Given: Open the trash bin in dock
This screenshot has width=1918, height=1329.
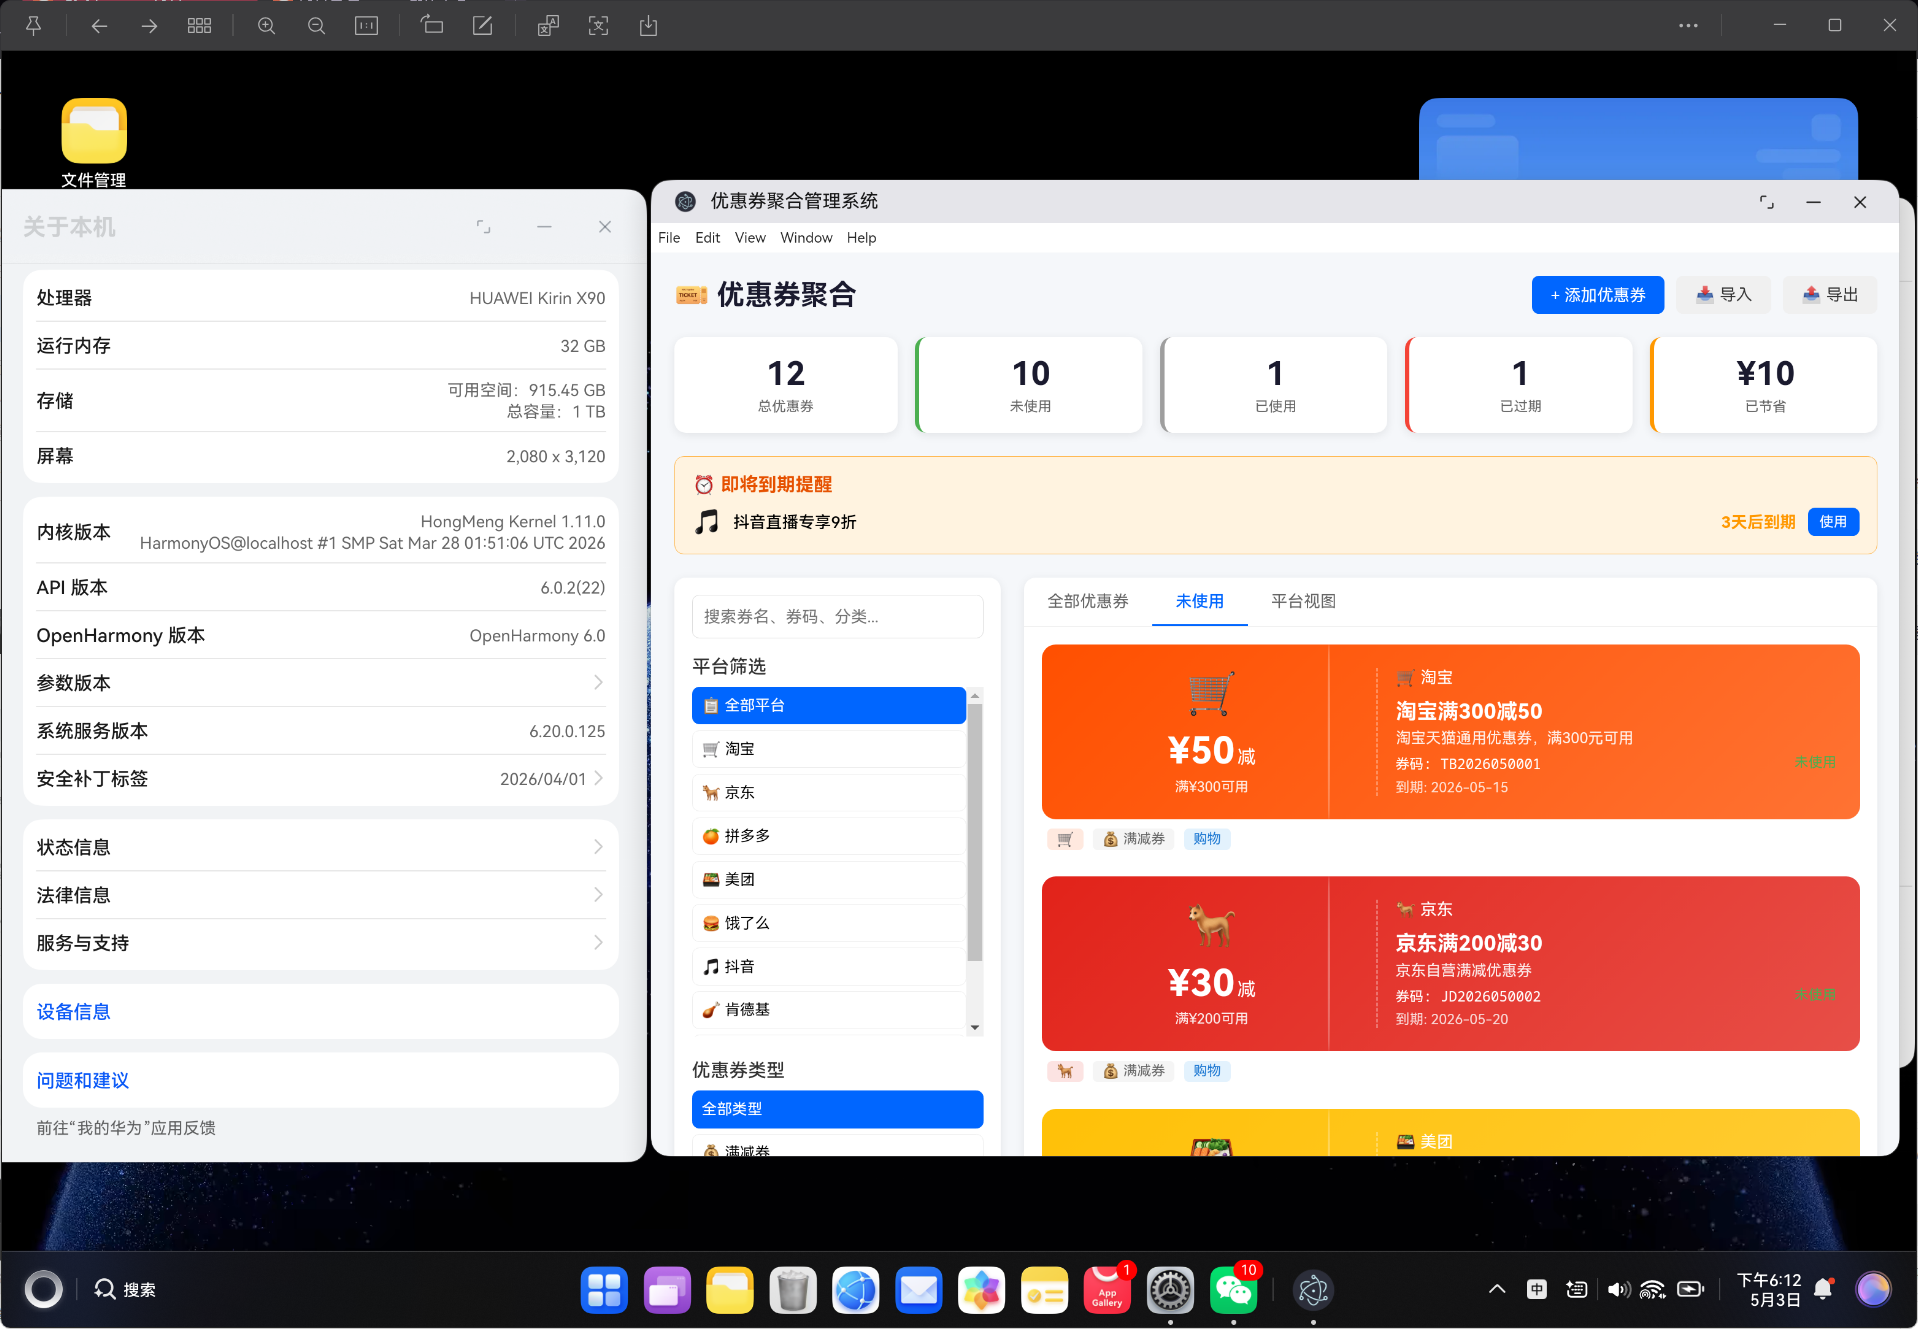Looking at the screenshot, I should [793, 1290].
